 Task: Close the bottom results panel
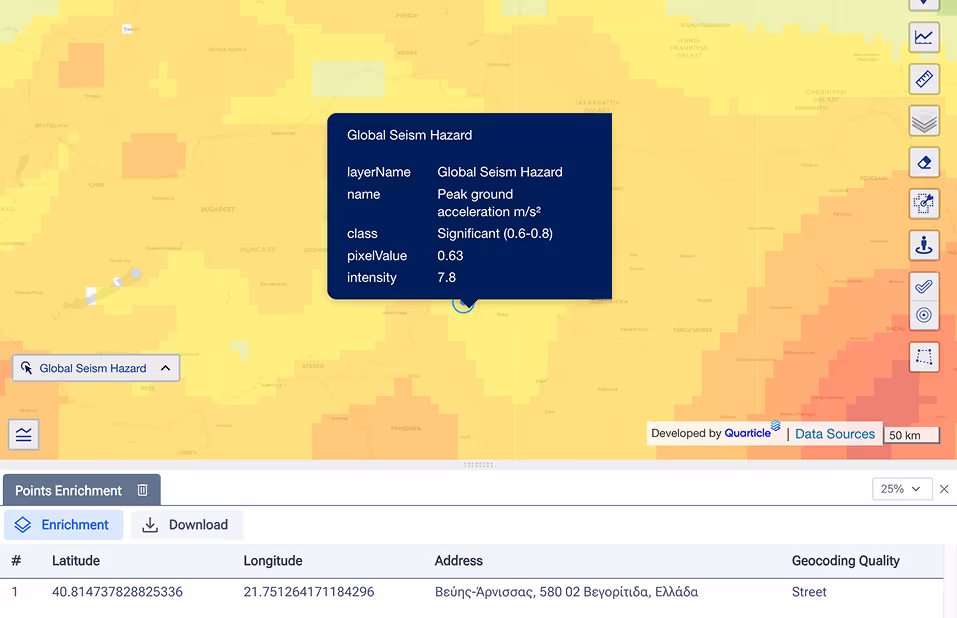(944, 489)
